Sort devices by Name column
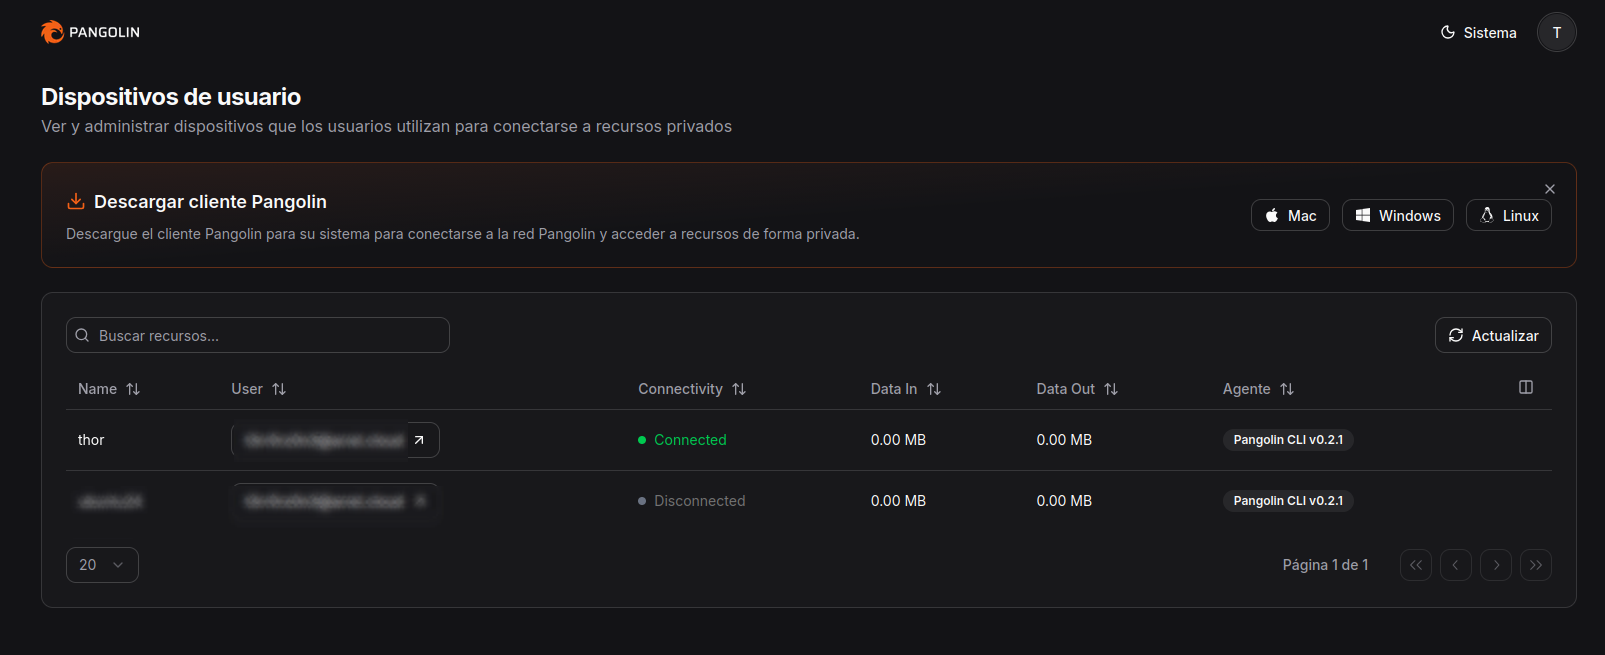 click(109, 389)
